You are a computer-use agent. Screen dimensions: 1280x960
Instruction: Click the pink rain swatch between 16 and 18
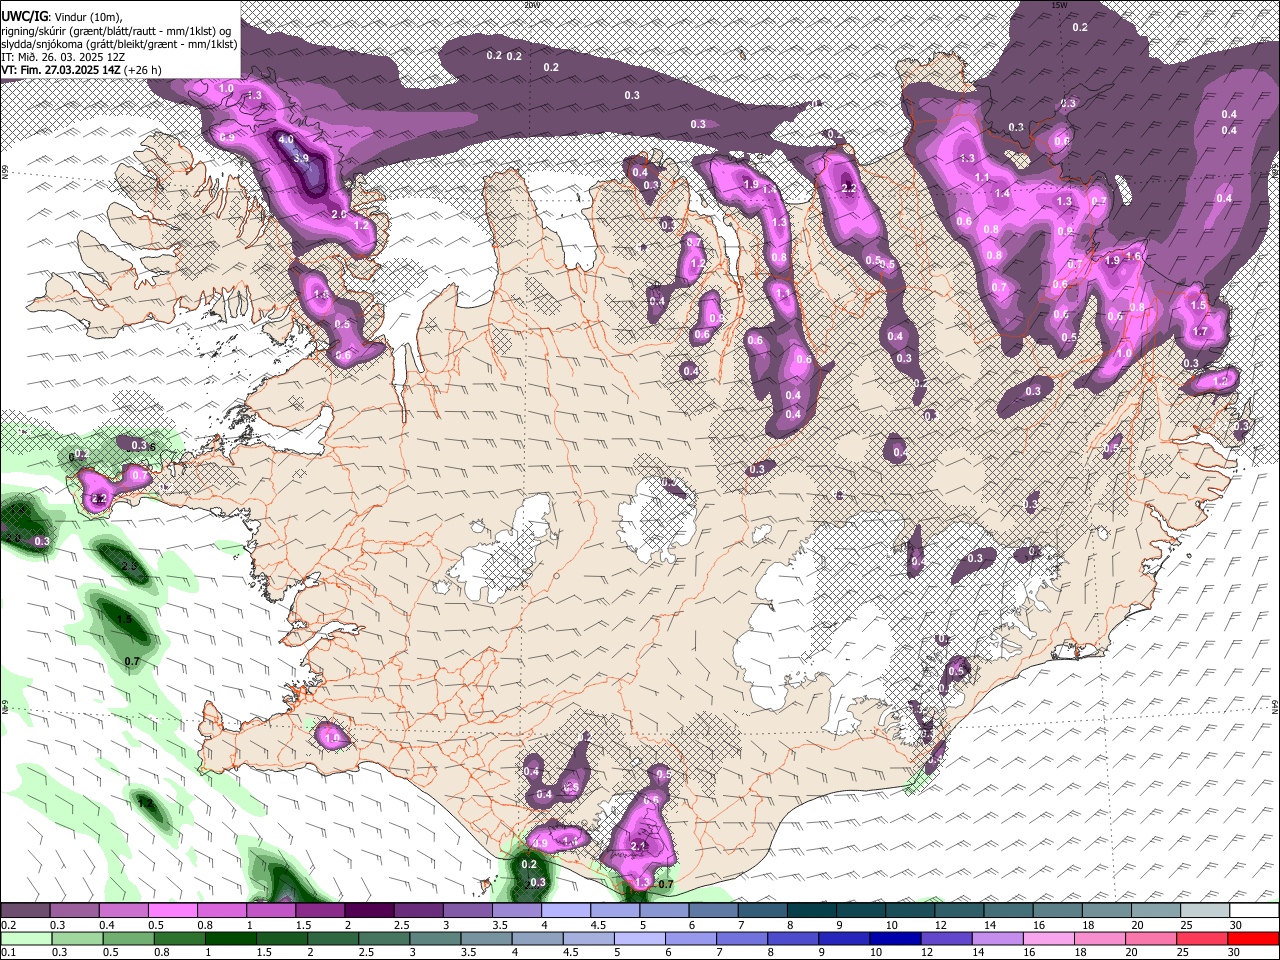pyautogui.click(x=1049, y=938)
